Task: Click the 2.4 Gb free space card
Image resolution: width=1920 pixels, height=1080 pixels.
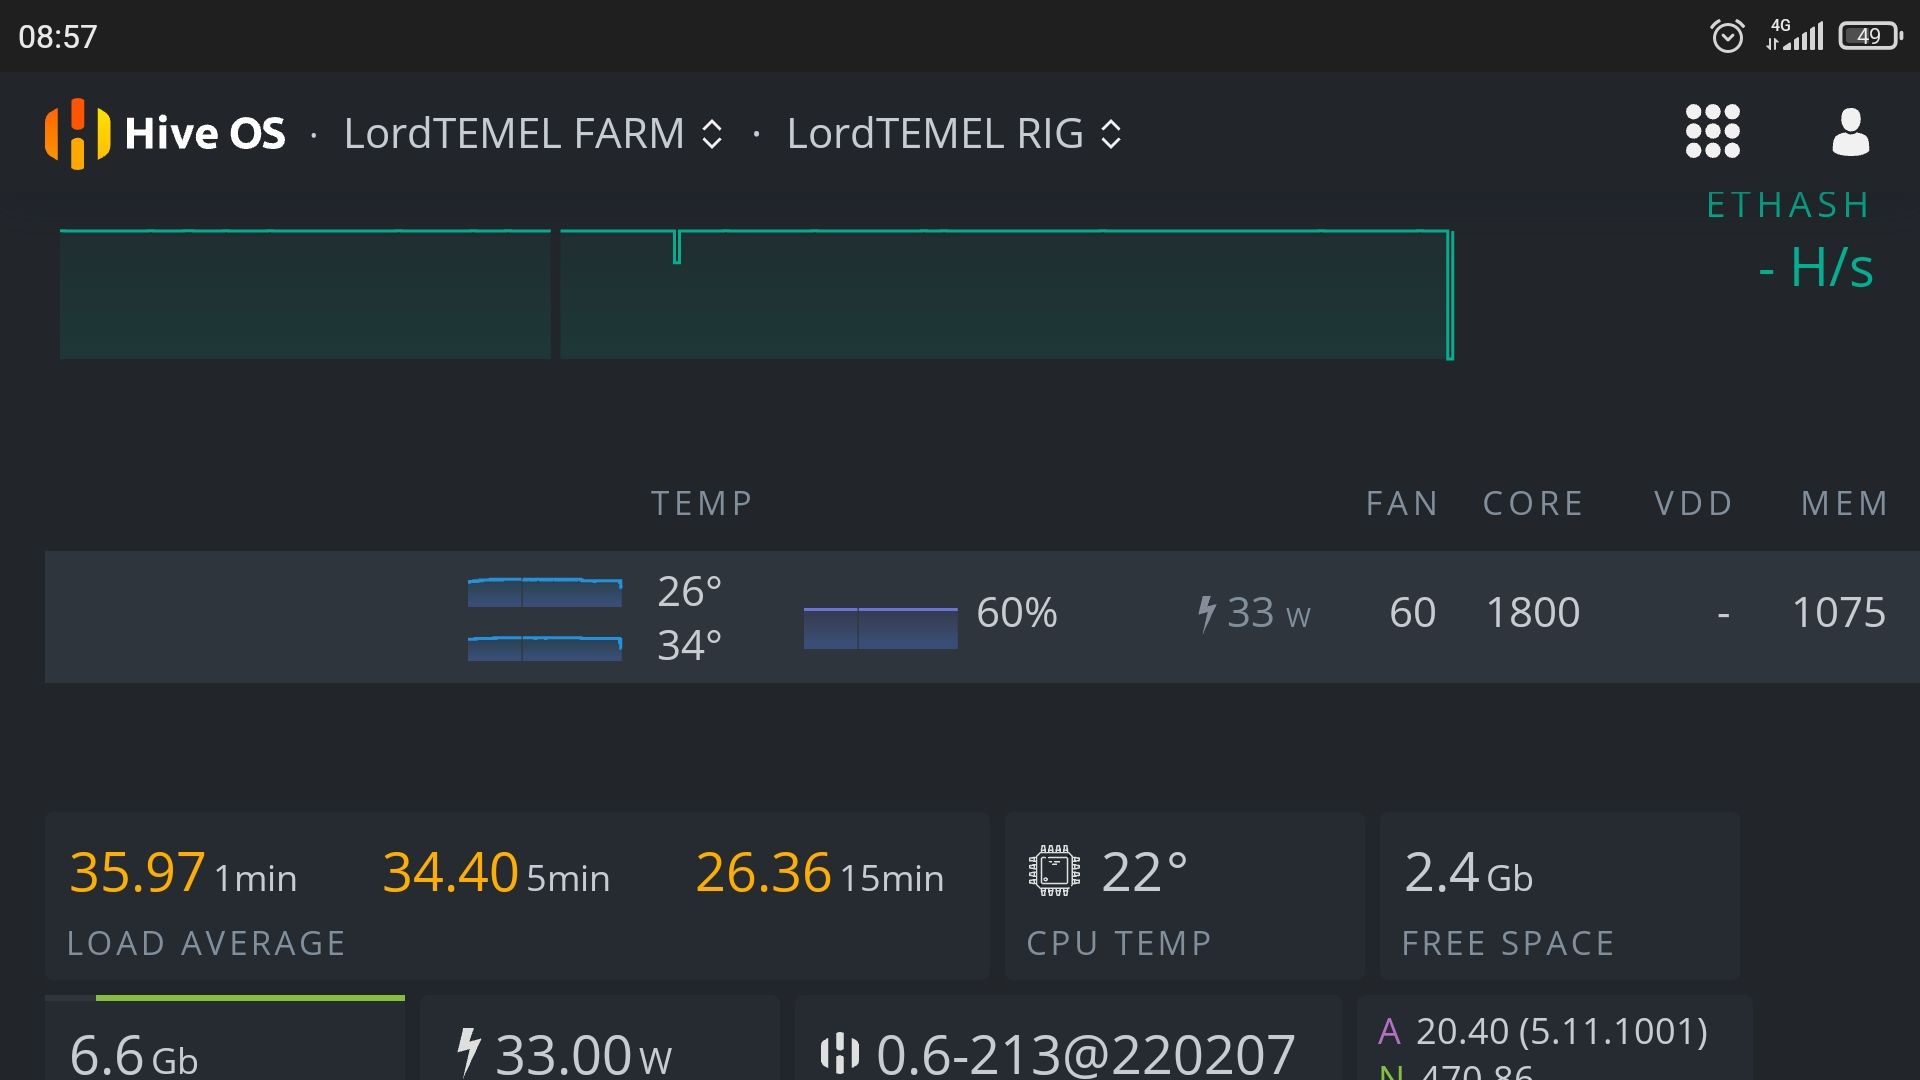Action: [1558, 896]
